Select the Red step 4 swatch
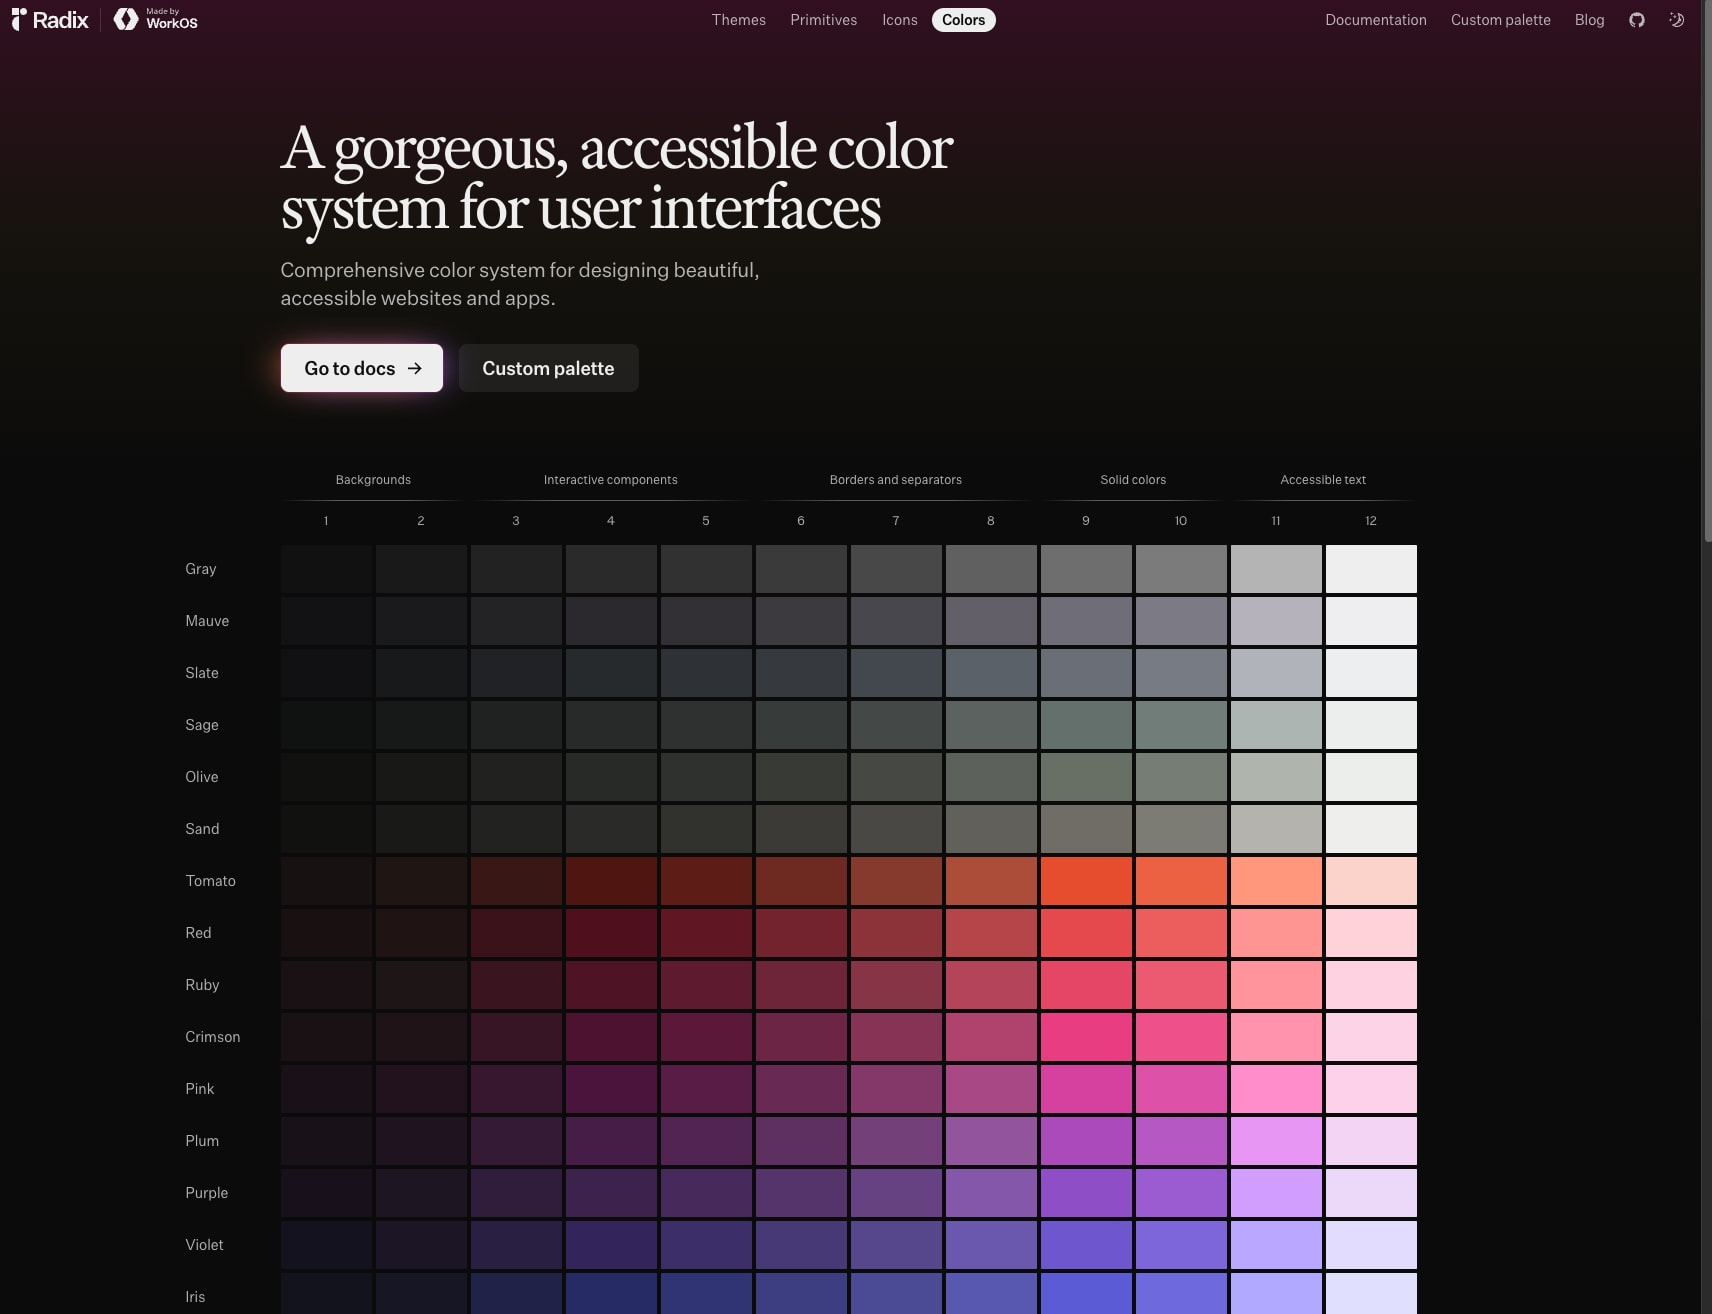 pyautogui.click(x=611, y=933)
